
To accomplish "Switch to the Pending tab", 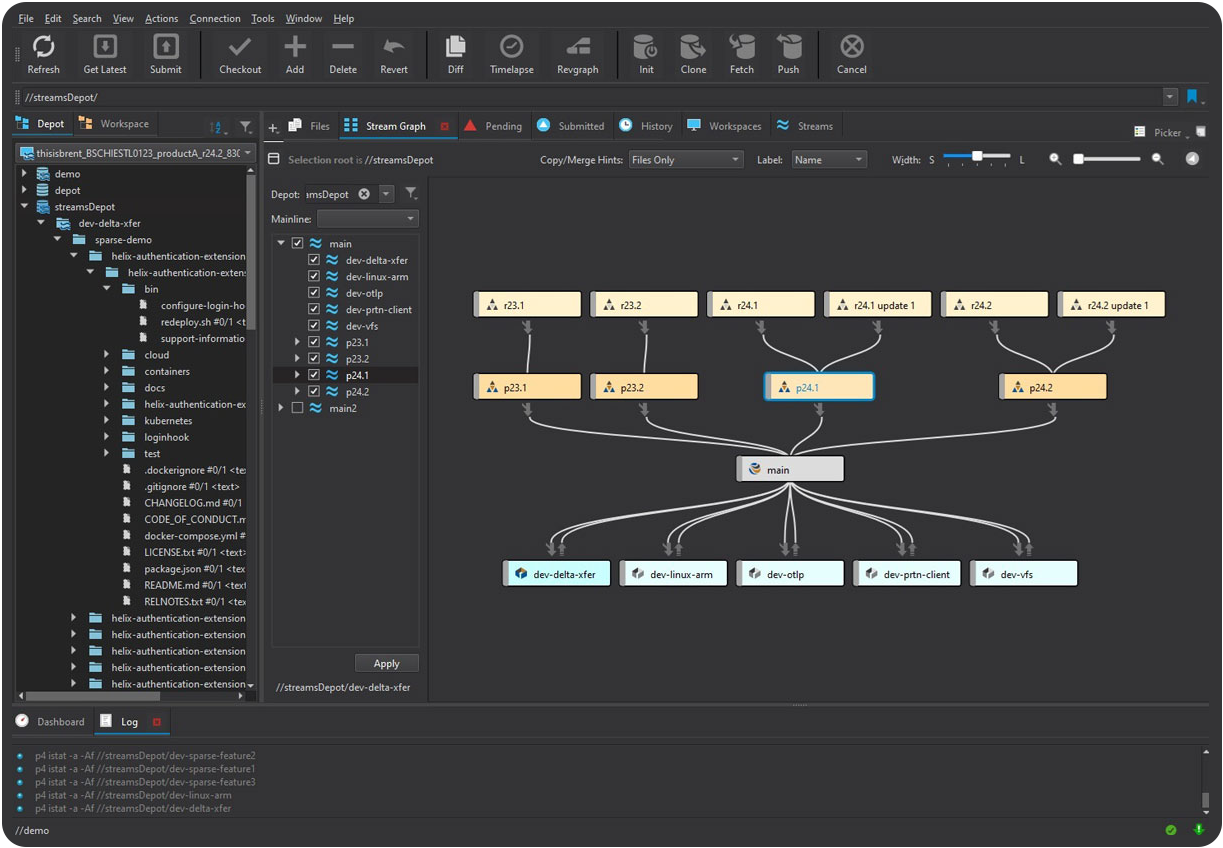I will [x=493, y=126].
